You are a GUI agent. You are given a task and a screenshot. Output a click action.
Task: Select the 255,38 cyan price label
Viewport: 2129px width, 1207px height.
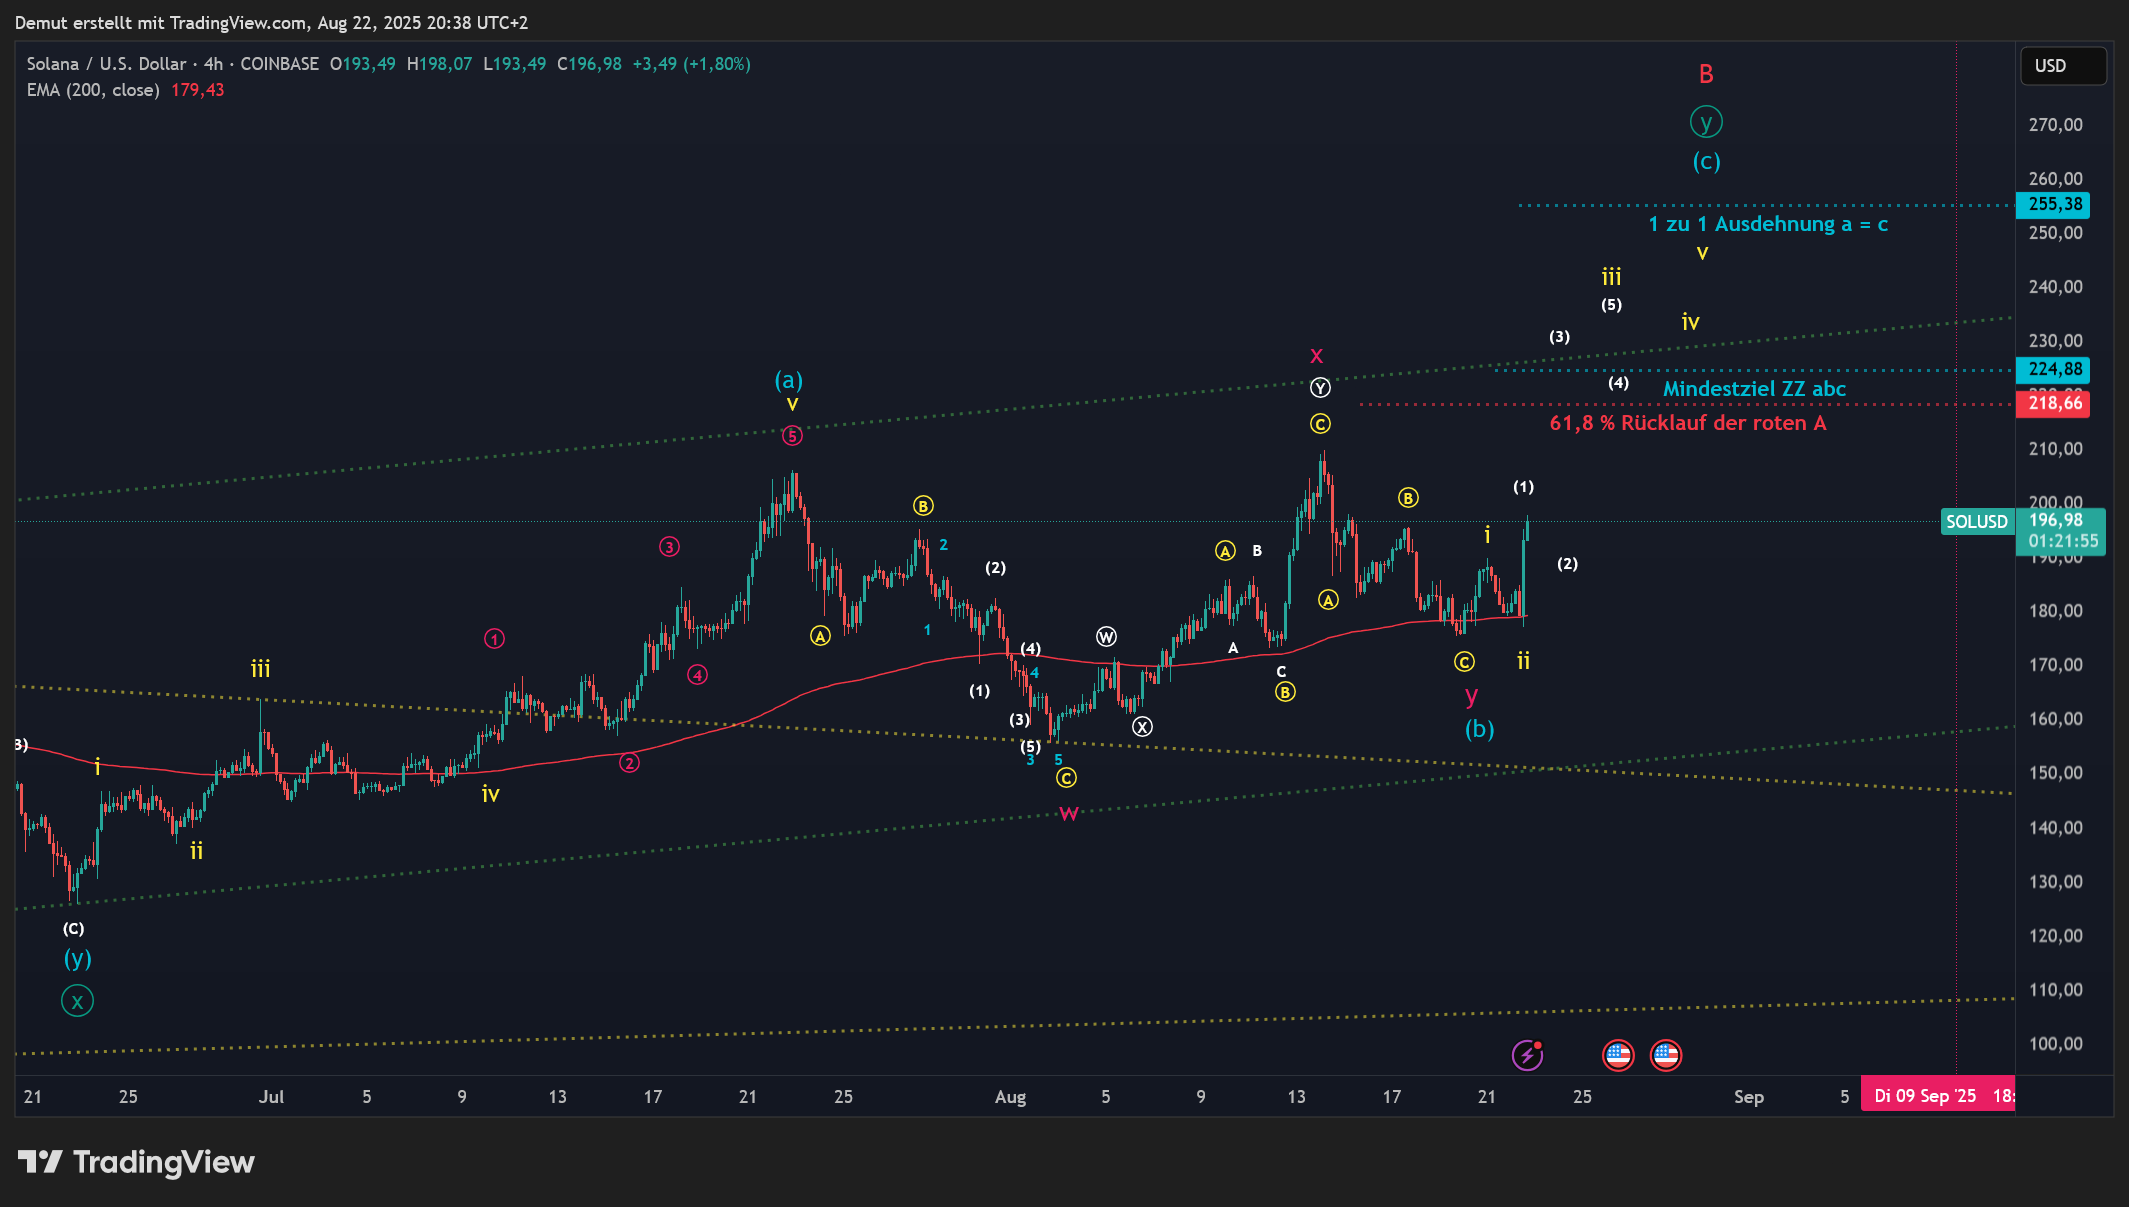coord(2054,204)
